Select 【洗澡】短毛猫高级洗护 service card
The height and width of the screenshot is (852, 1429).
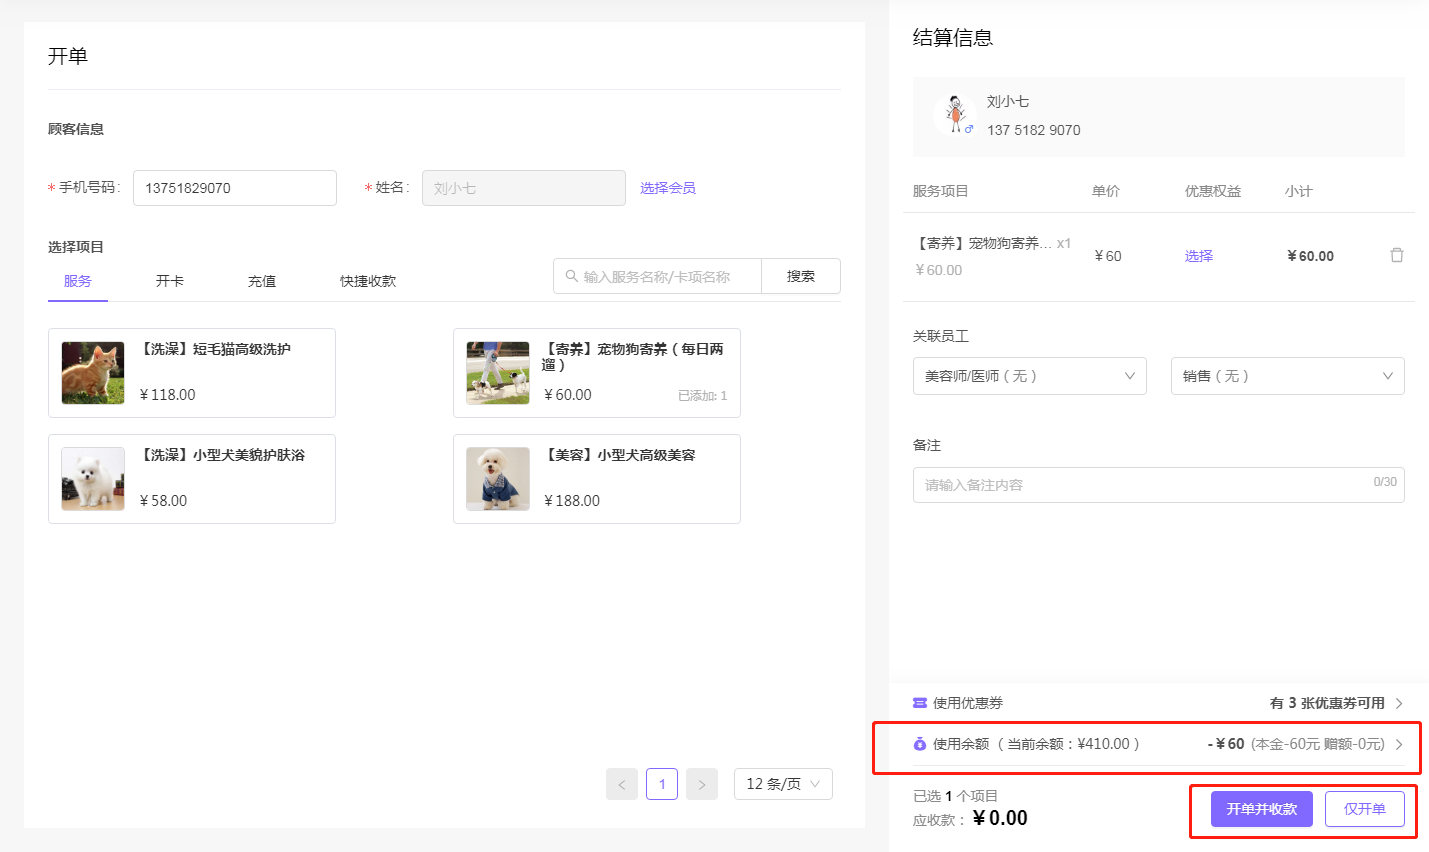coord(192,373)
